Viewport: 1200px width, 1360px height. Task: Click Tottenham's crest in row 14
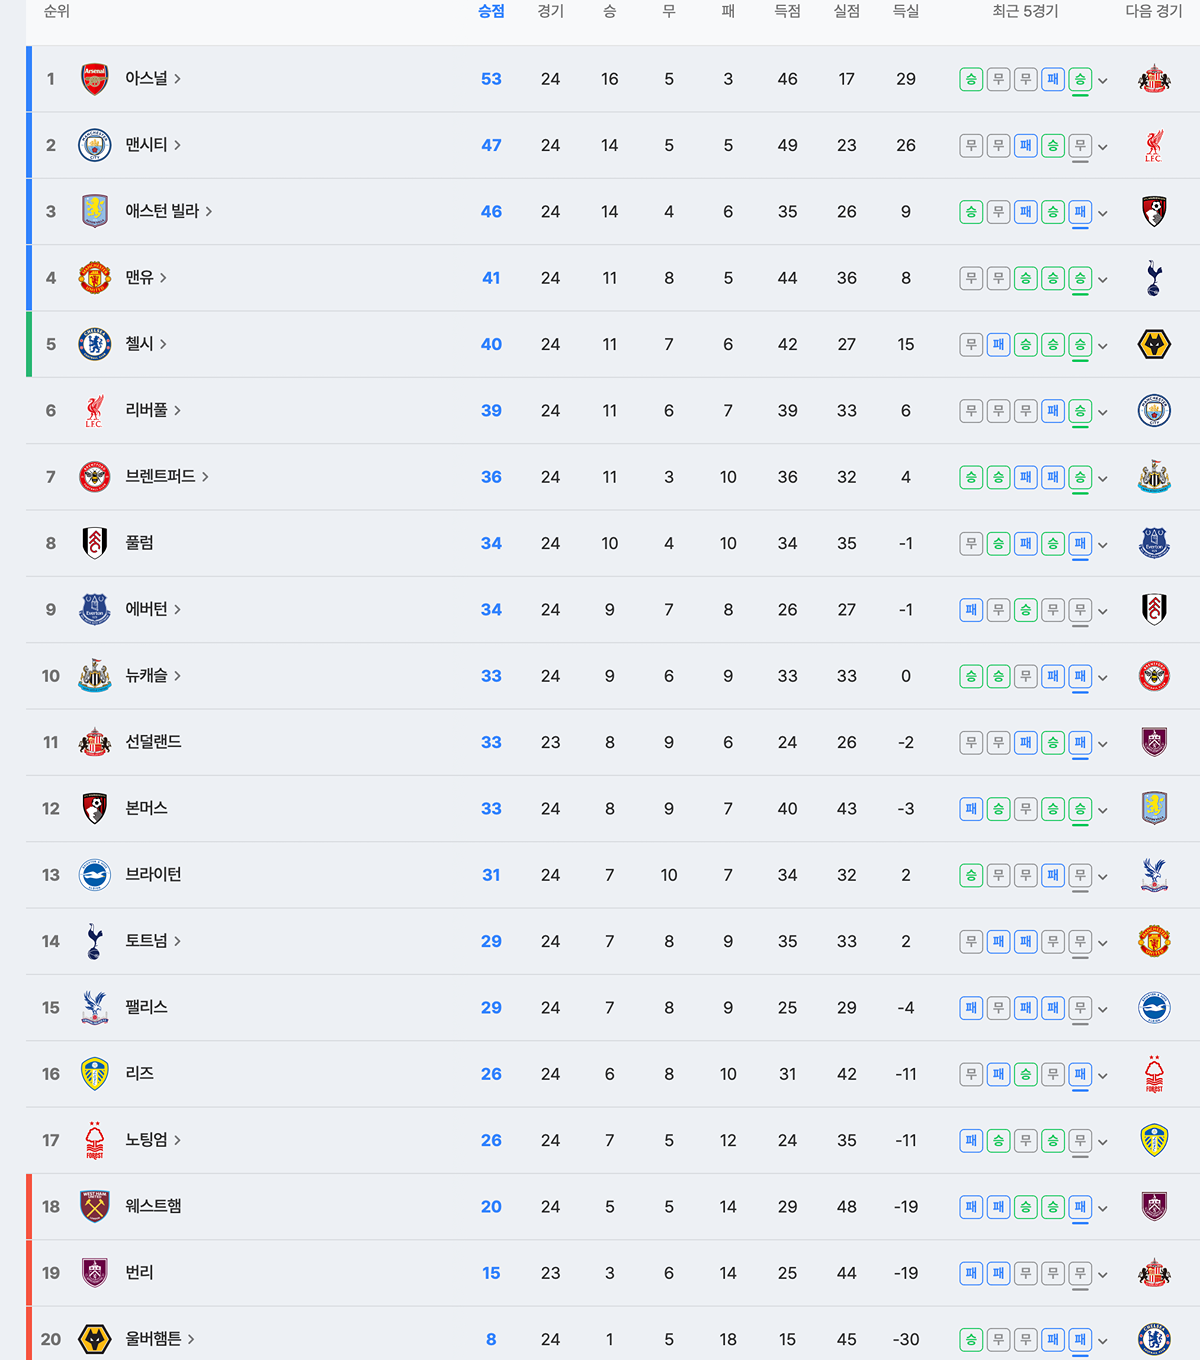pyautogui.click(x=95, y=941)
